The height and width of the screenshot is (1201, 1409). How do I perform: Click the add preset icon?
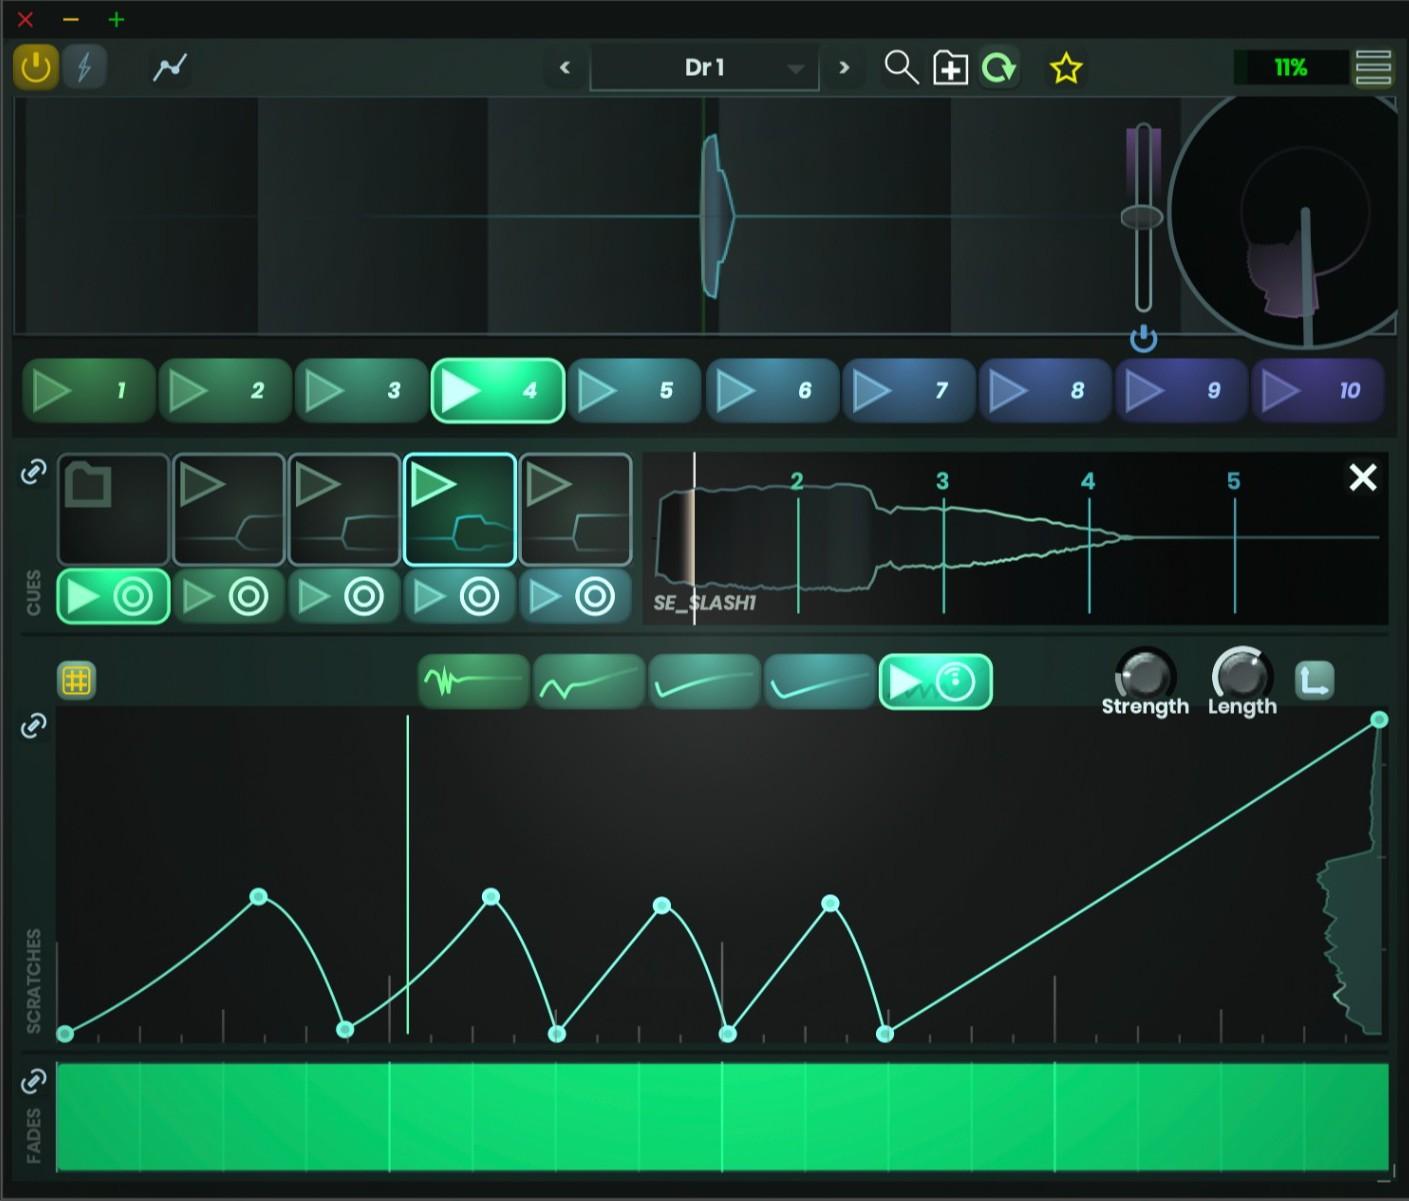coord(949,68)
